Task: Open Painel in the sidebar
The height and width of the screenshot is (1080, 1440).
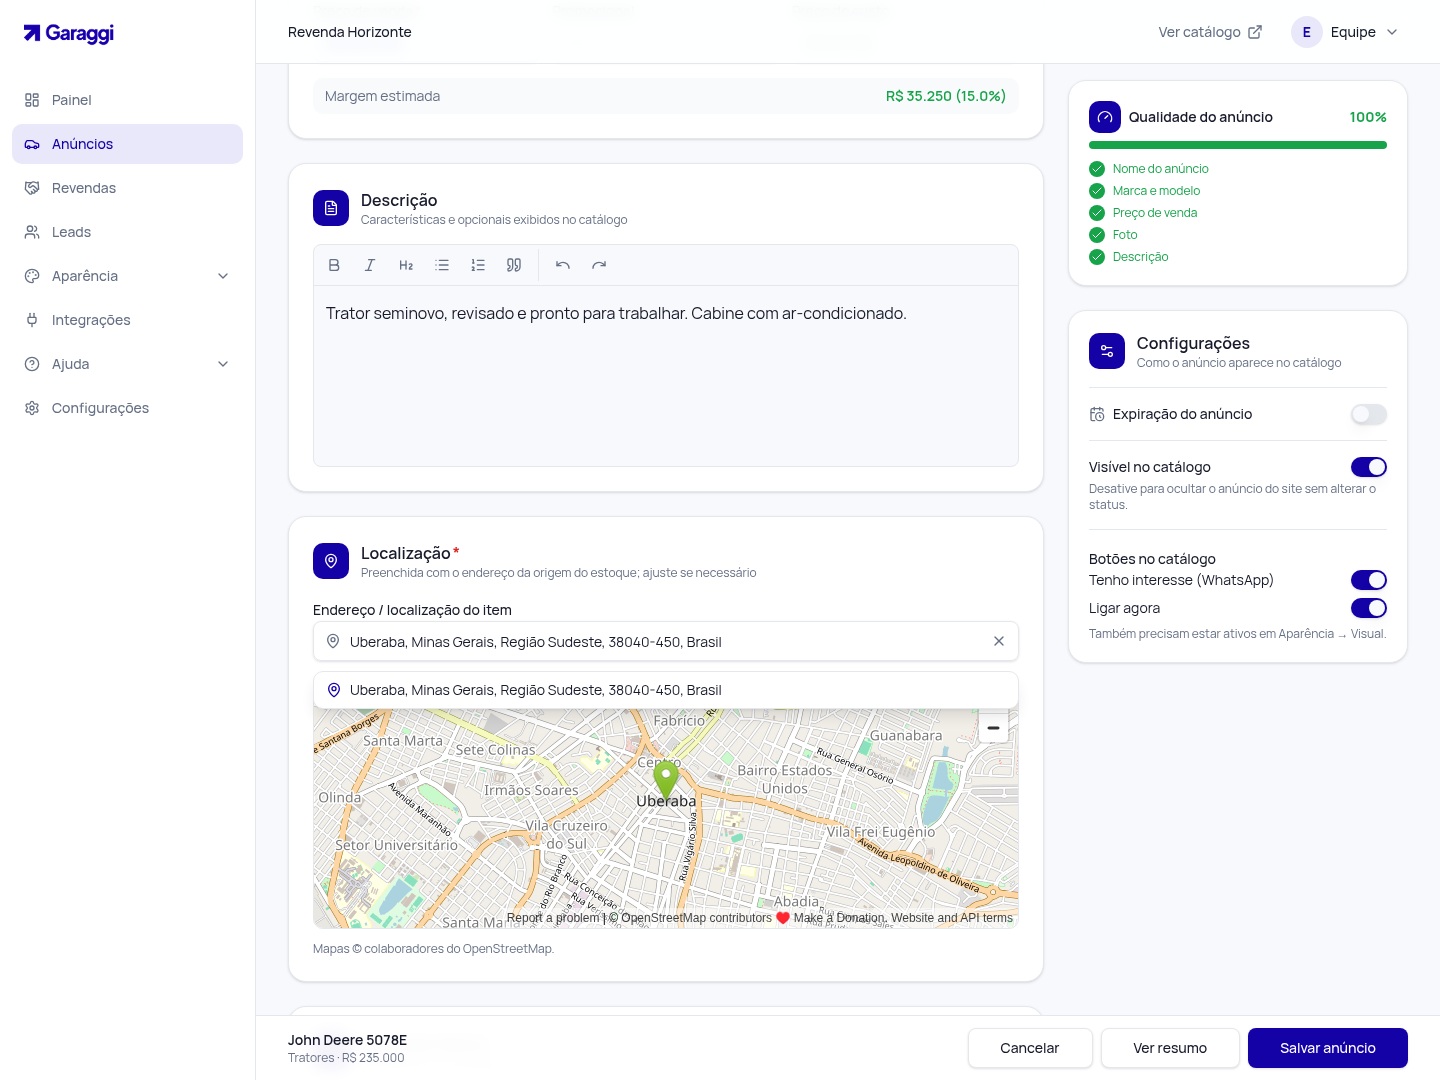Action: (127, 100)
